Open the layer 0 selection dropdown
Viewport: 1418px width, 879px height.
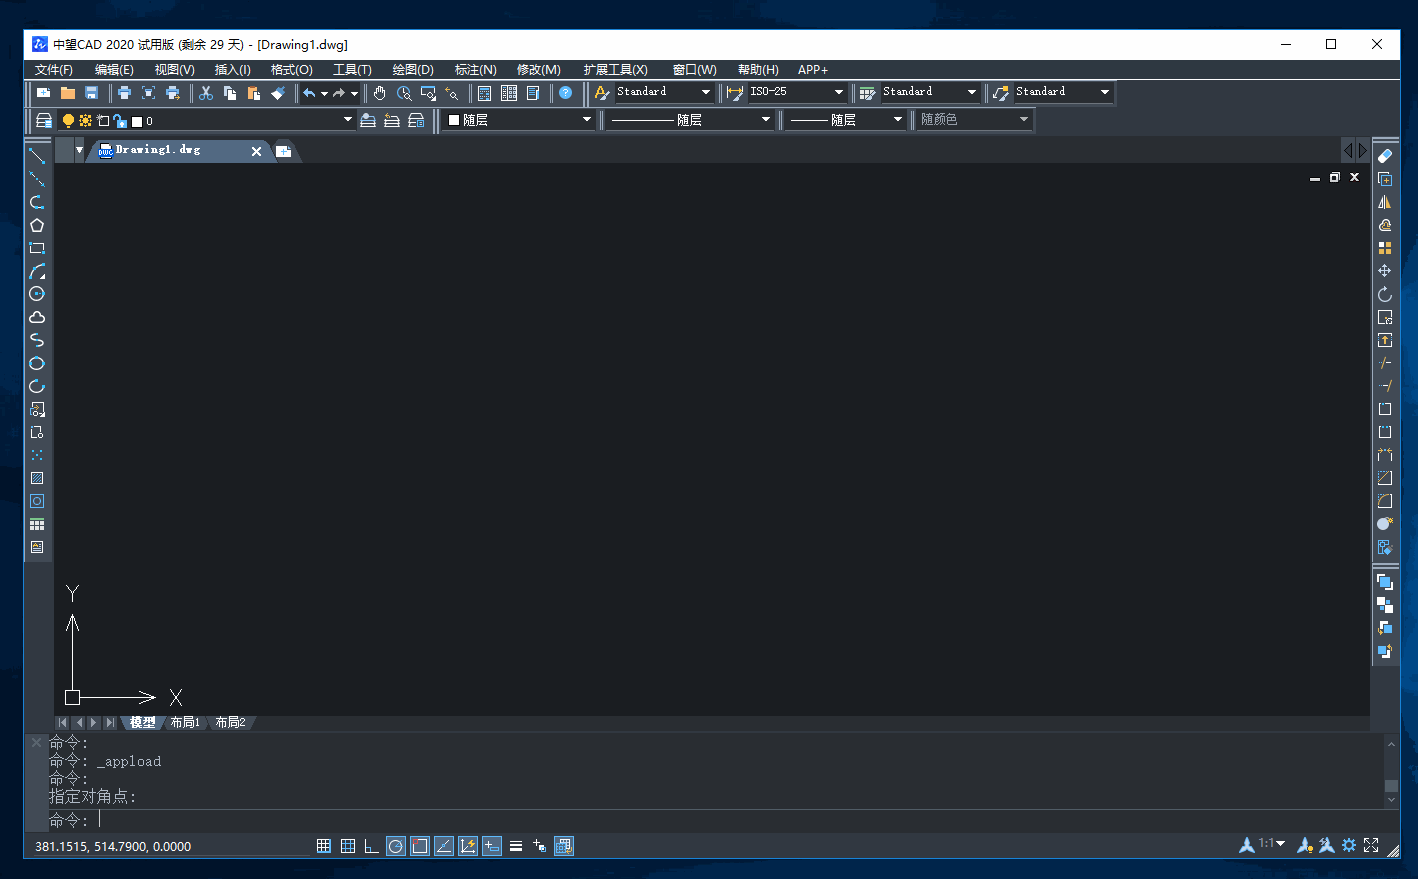(347, 120)
